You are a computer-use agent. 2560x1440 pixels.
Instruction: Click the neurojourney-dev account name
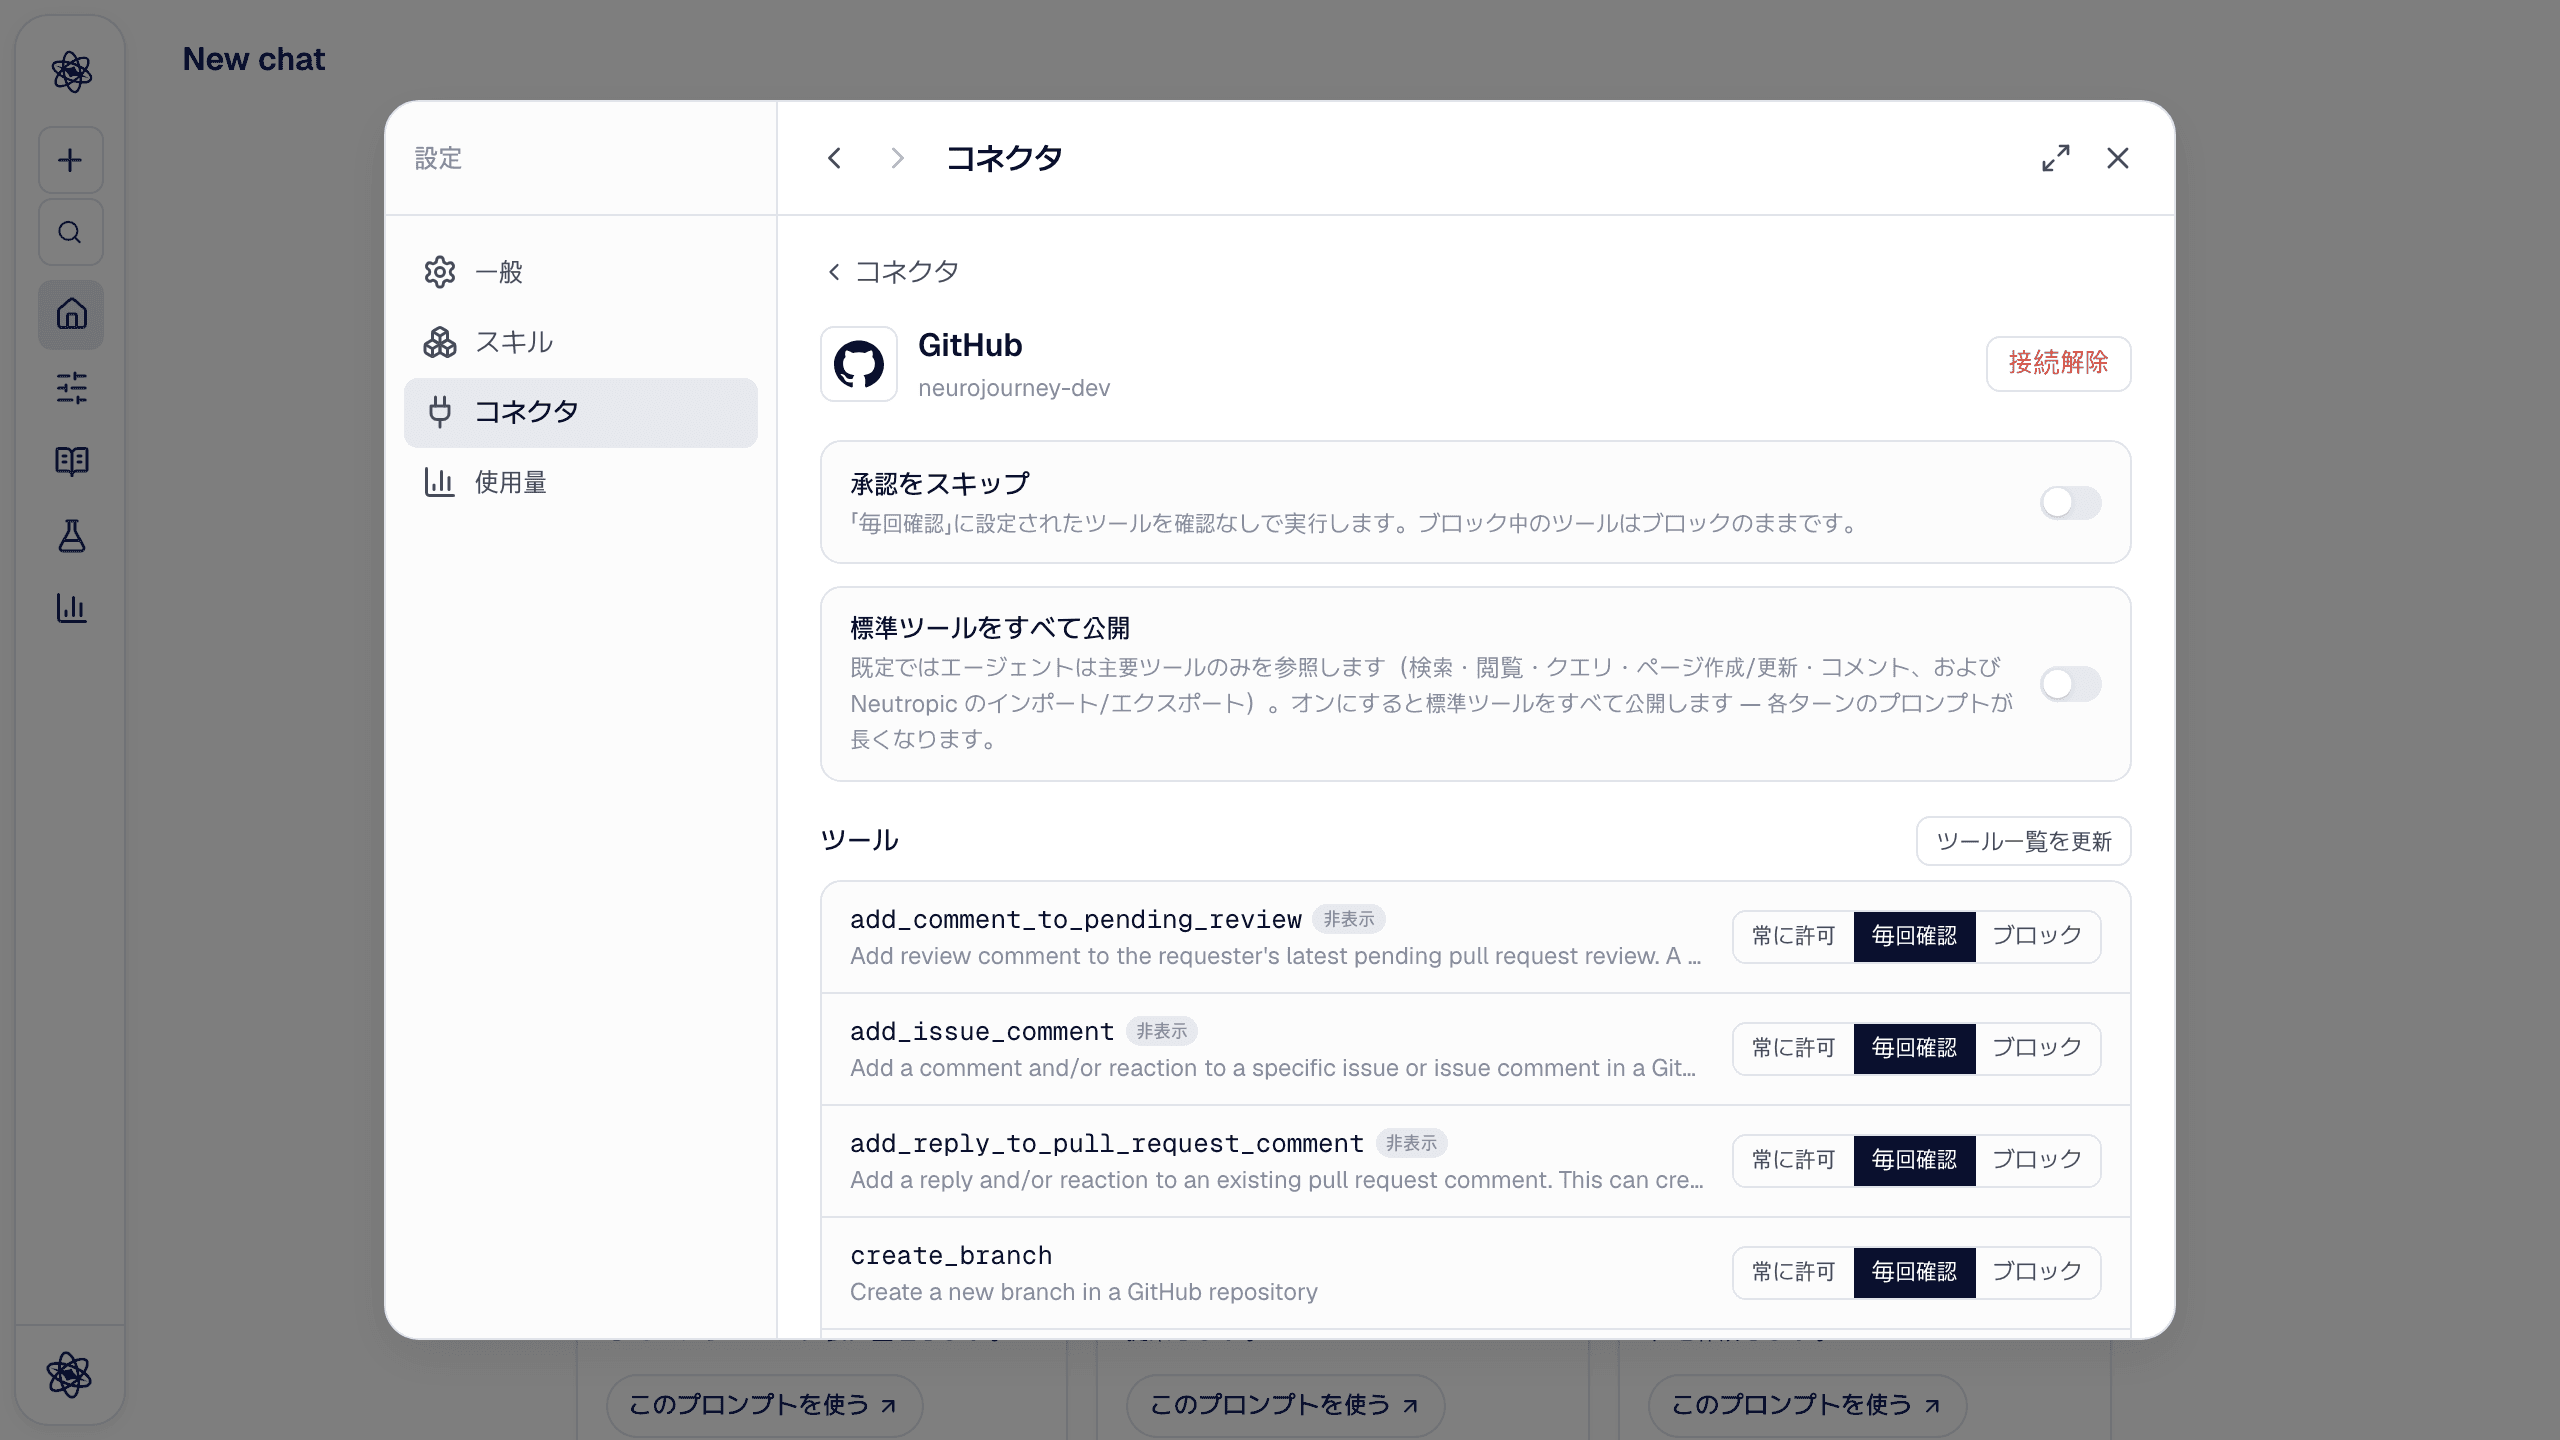coord(1014,388)
